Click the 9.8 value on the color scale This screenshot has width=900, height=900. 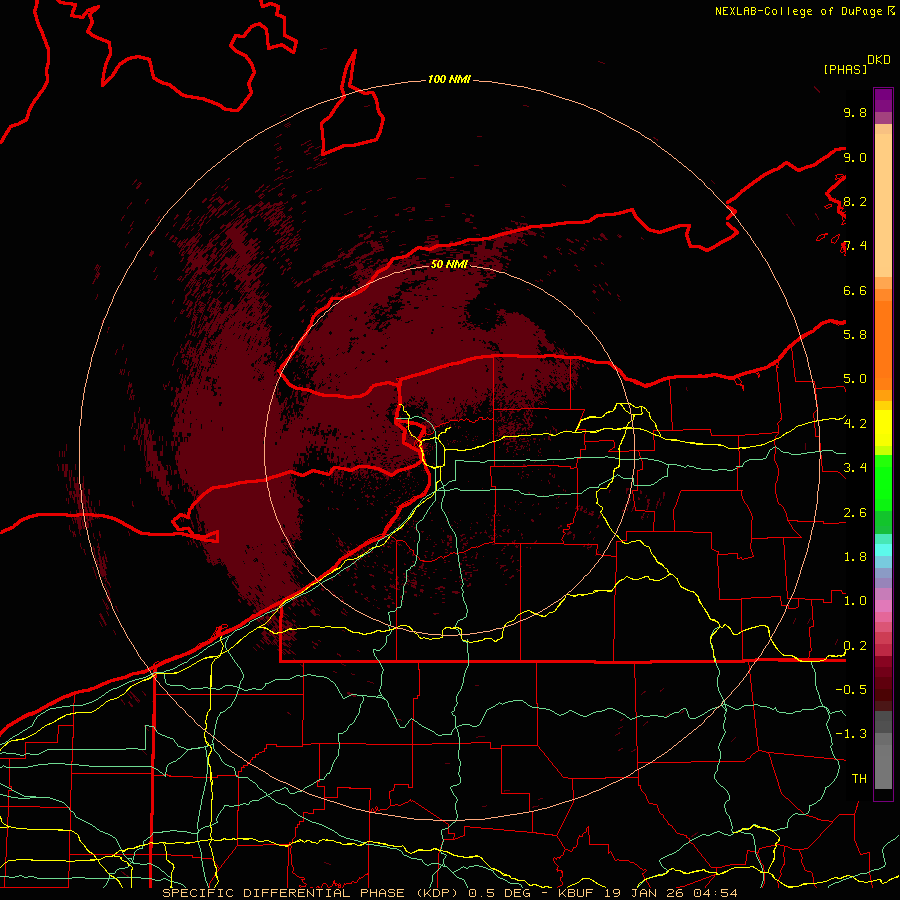pyautogui.click(x=855, y=112)
